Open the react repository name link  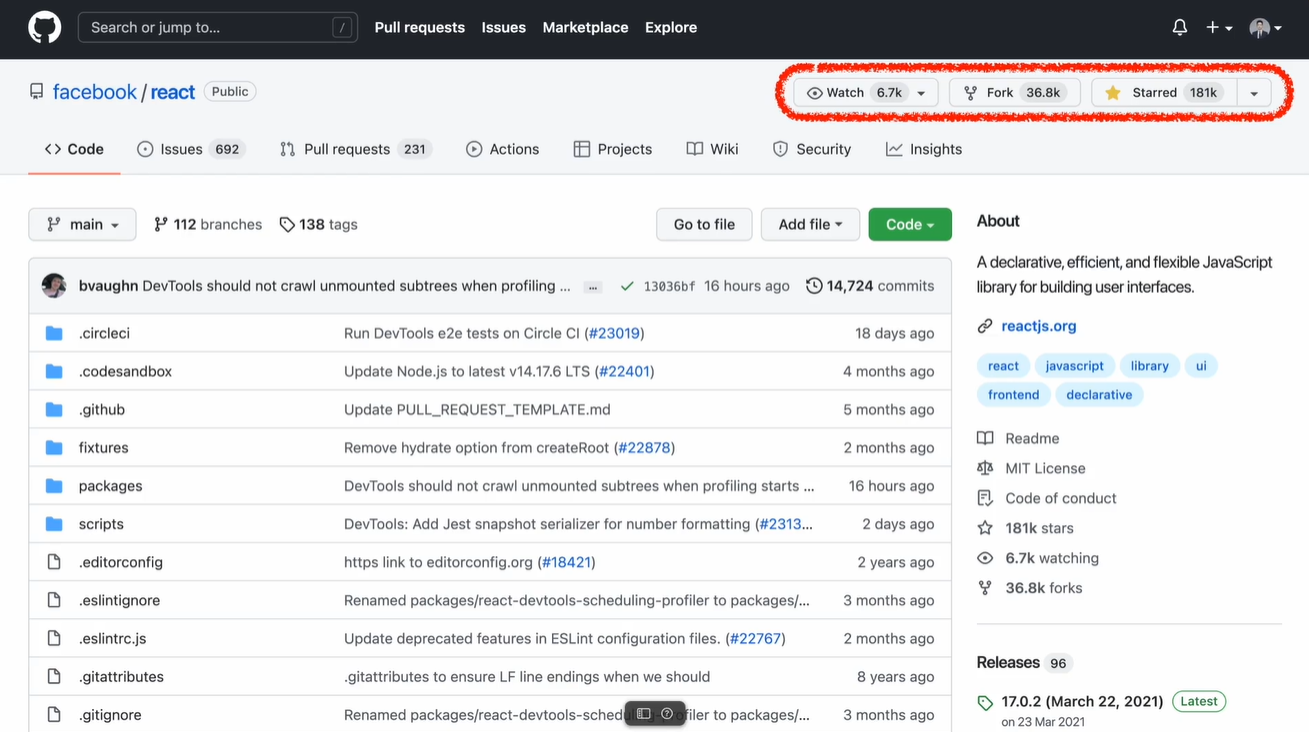pos(173,92)
